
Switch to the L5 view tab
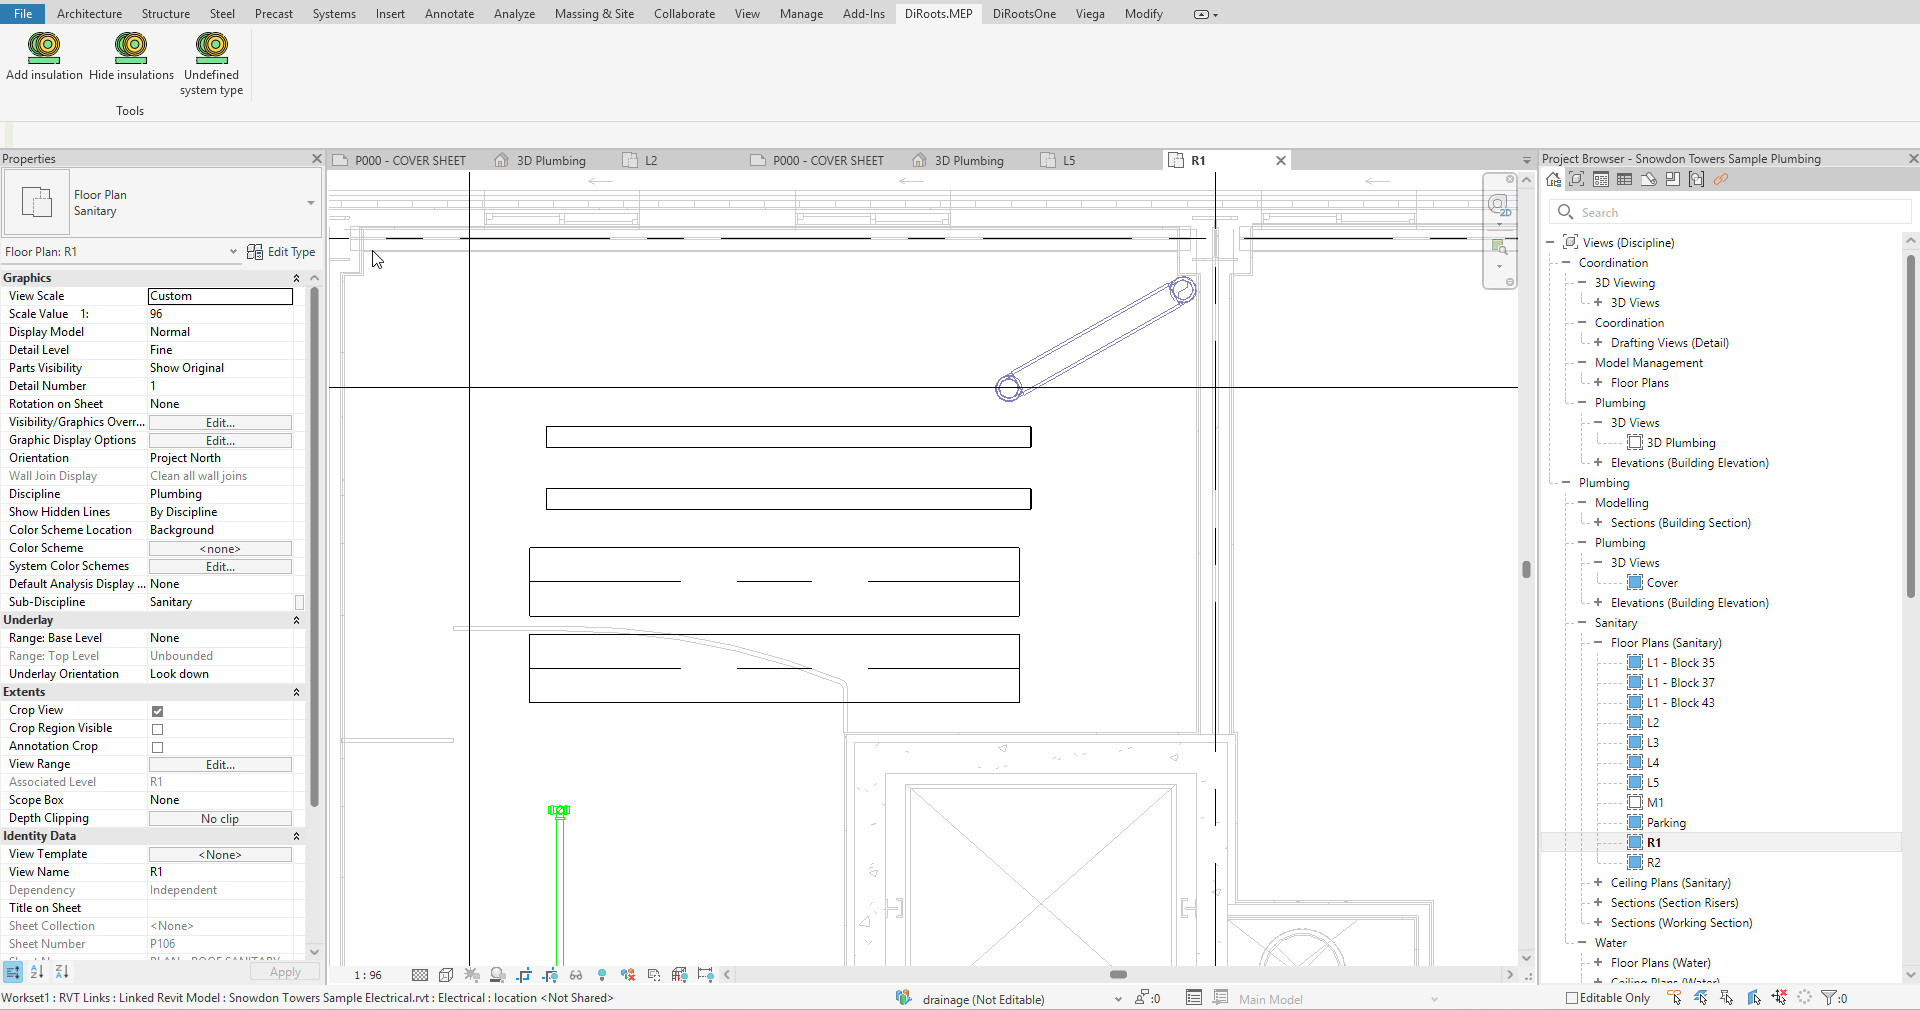(x=1068, y=161)
